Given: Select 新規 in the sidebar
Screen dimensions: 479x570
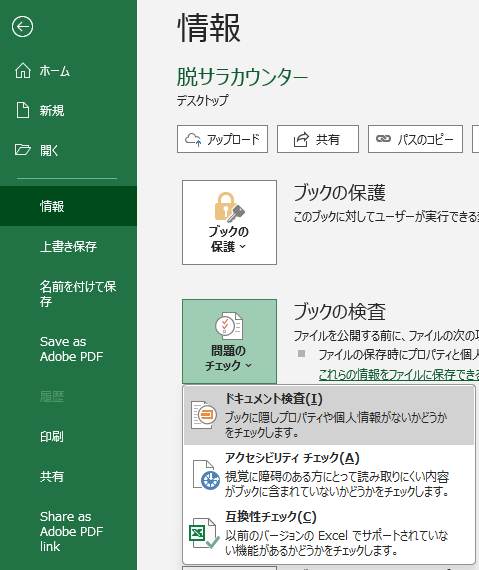Looking at the screenshot, I should point(68,110).
